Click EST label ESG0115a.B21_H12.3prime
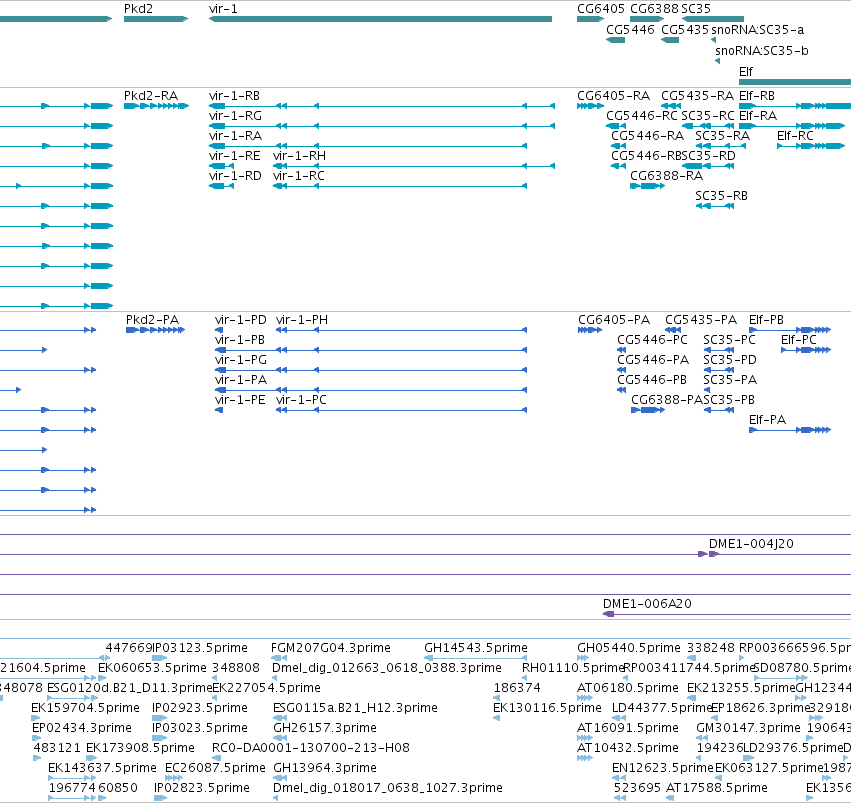Screen dimensions: 851x803 point(355,708)
